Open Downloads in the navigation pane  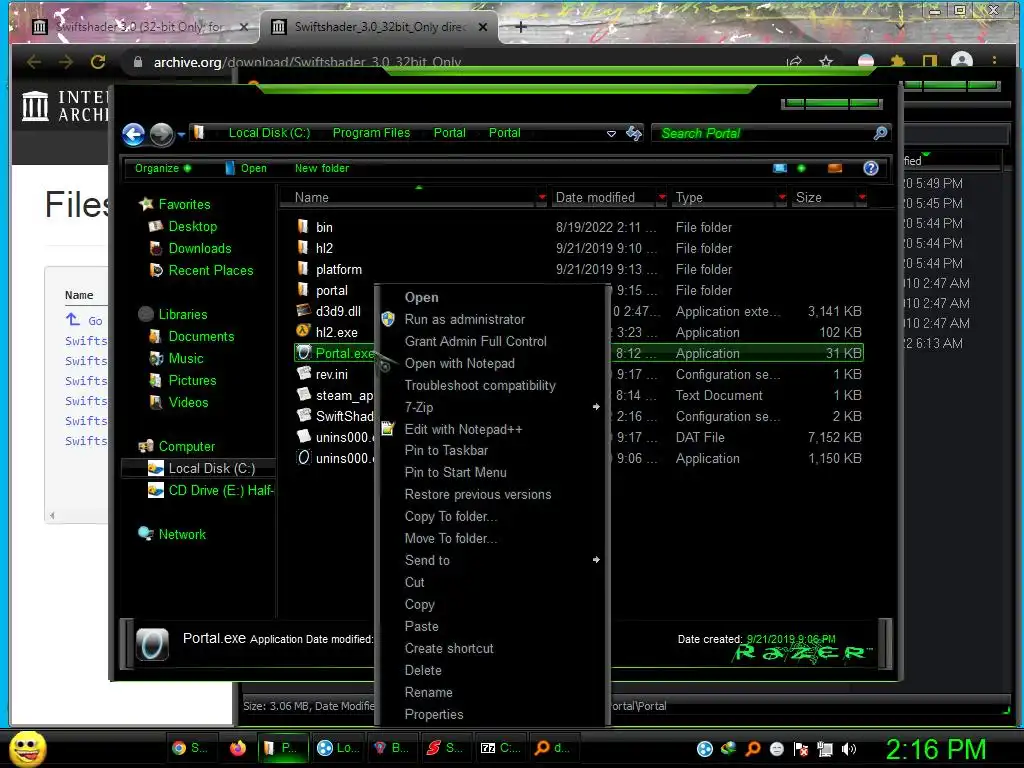(200, 248)
